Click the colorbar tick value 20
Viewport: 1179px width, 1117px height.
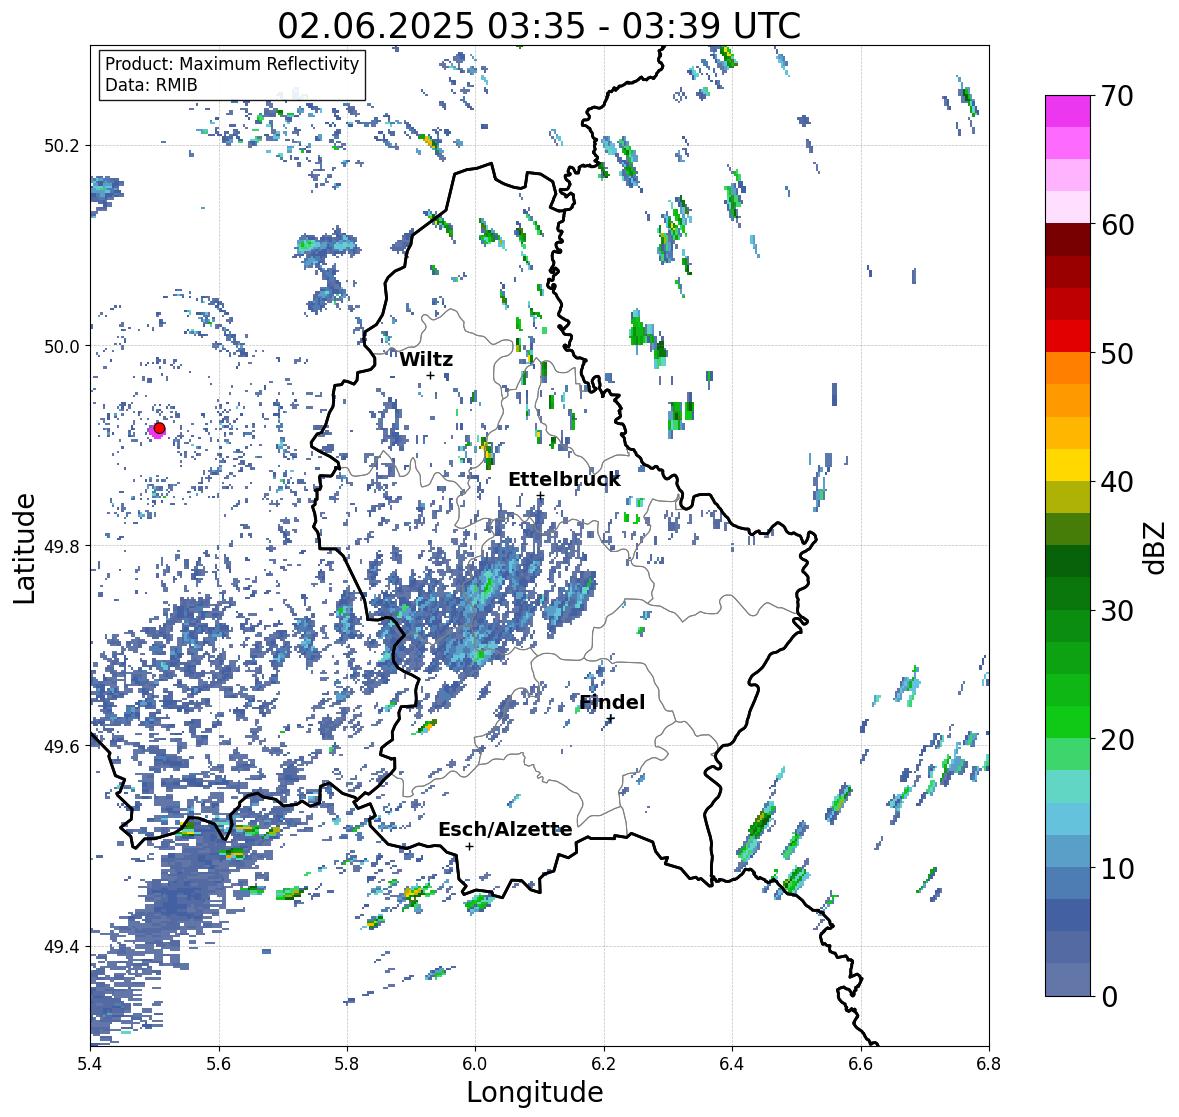coord(1117,740)
